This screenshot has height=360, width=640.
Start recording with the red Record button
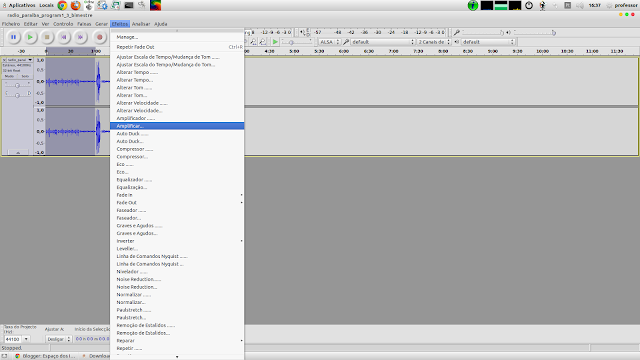click(x=99, y=37)
